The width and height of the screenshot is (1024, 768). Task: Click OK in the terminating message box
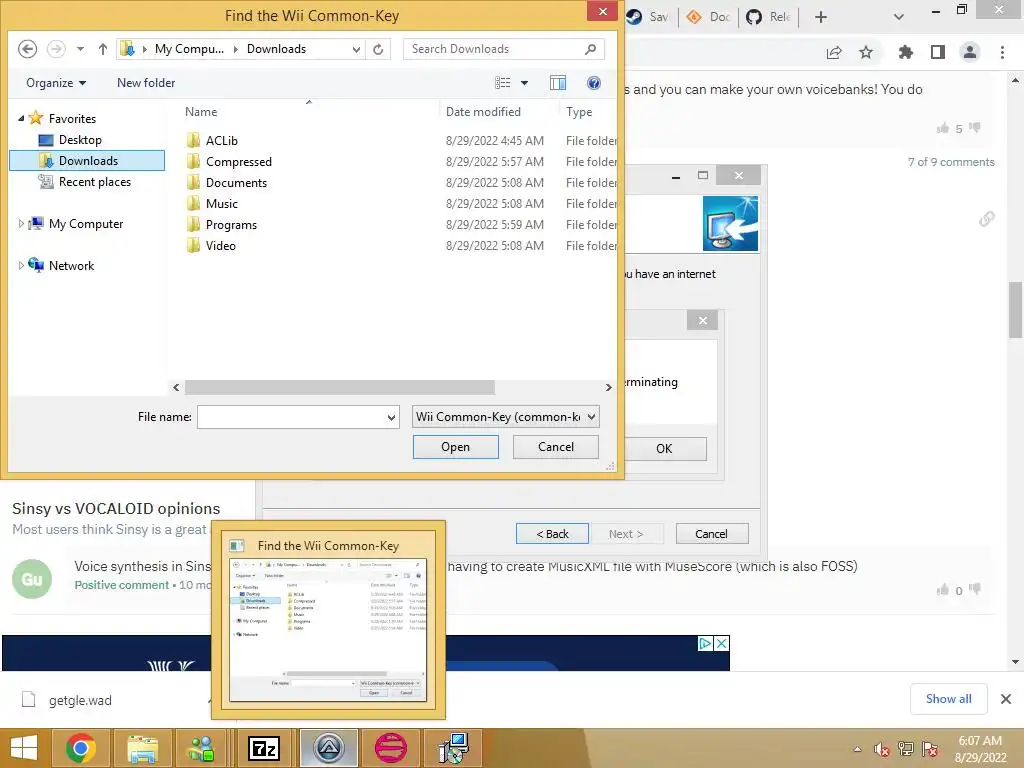click(664, 449)
